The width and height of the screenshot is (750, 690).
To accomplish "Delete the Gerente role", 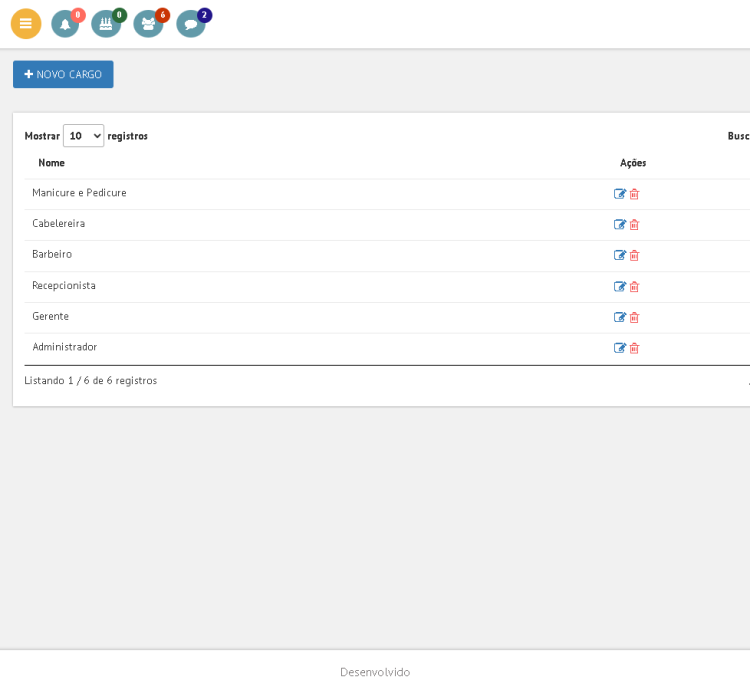I will coord(634,318).
